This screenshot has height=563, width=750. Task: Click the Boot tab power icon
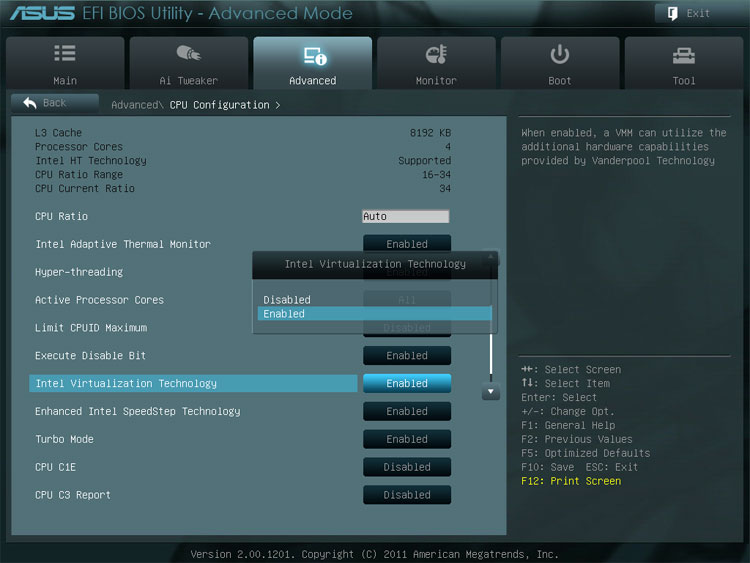559,54
